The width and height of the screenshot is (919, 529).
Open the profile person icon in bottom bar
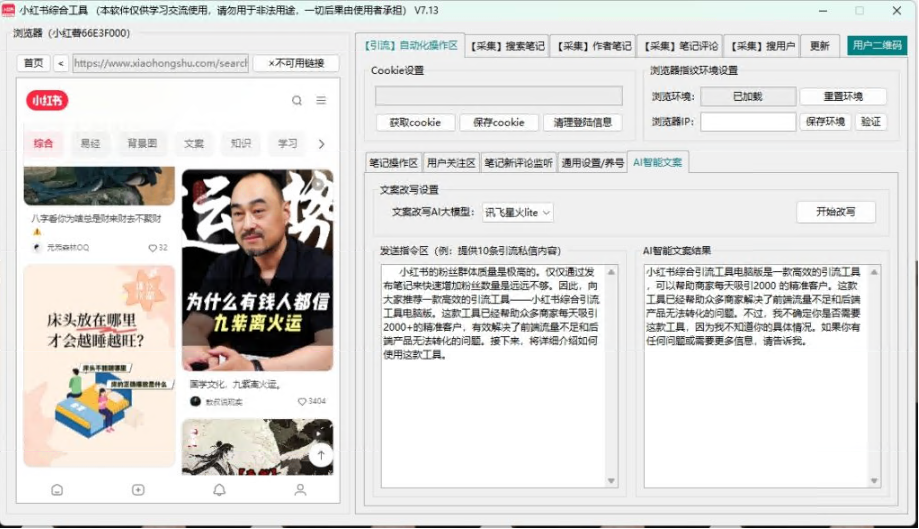[300, 490]
